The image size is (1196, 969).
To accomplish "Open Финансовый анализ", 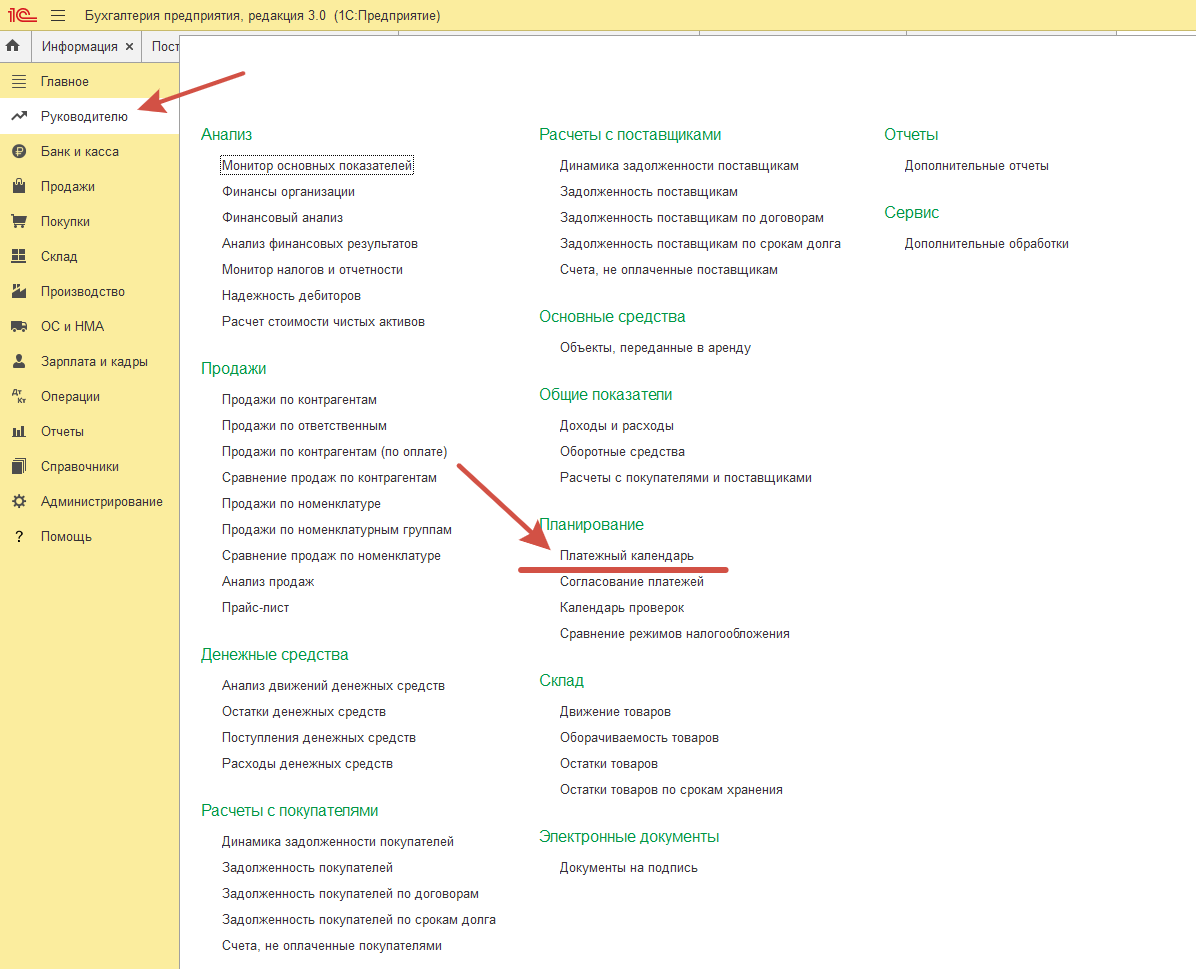I will [282, 217].
